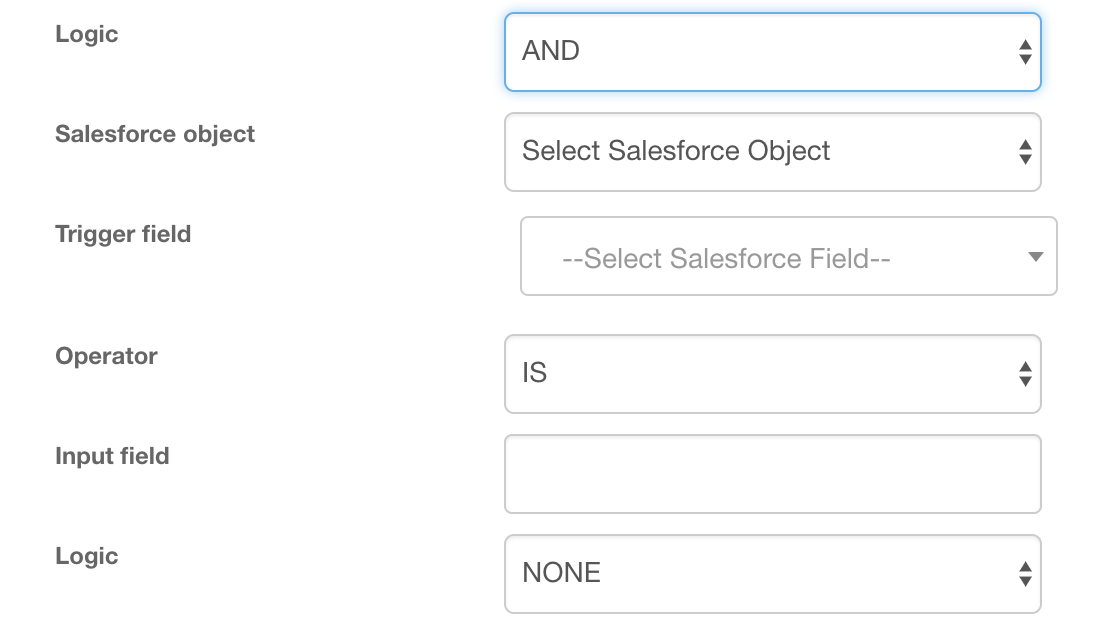Click the Operator label
The height and width of the screenshot is (634, 1102).
106,356
